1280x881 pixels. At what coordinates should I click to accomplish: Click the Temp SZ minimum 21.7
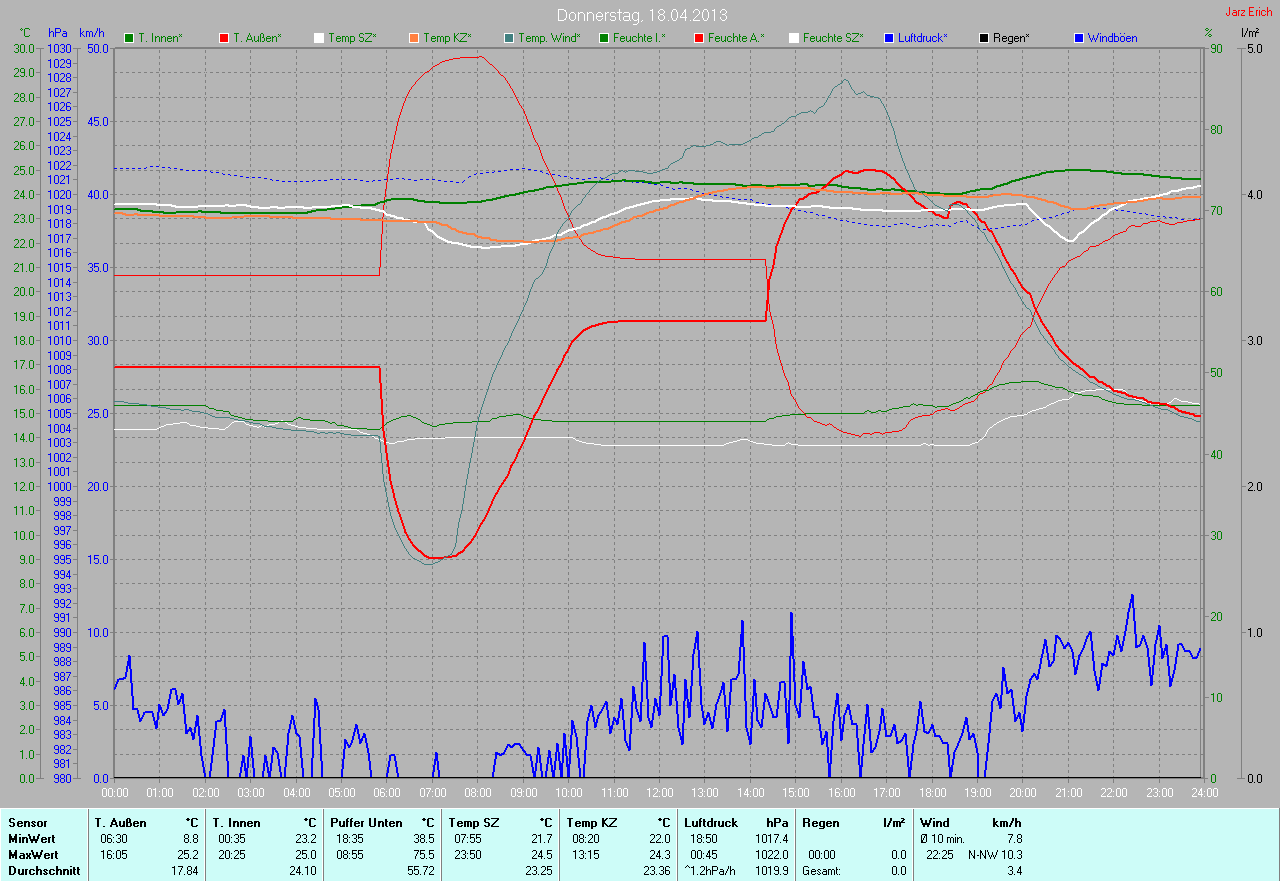click(540, 838)
